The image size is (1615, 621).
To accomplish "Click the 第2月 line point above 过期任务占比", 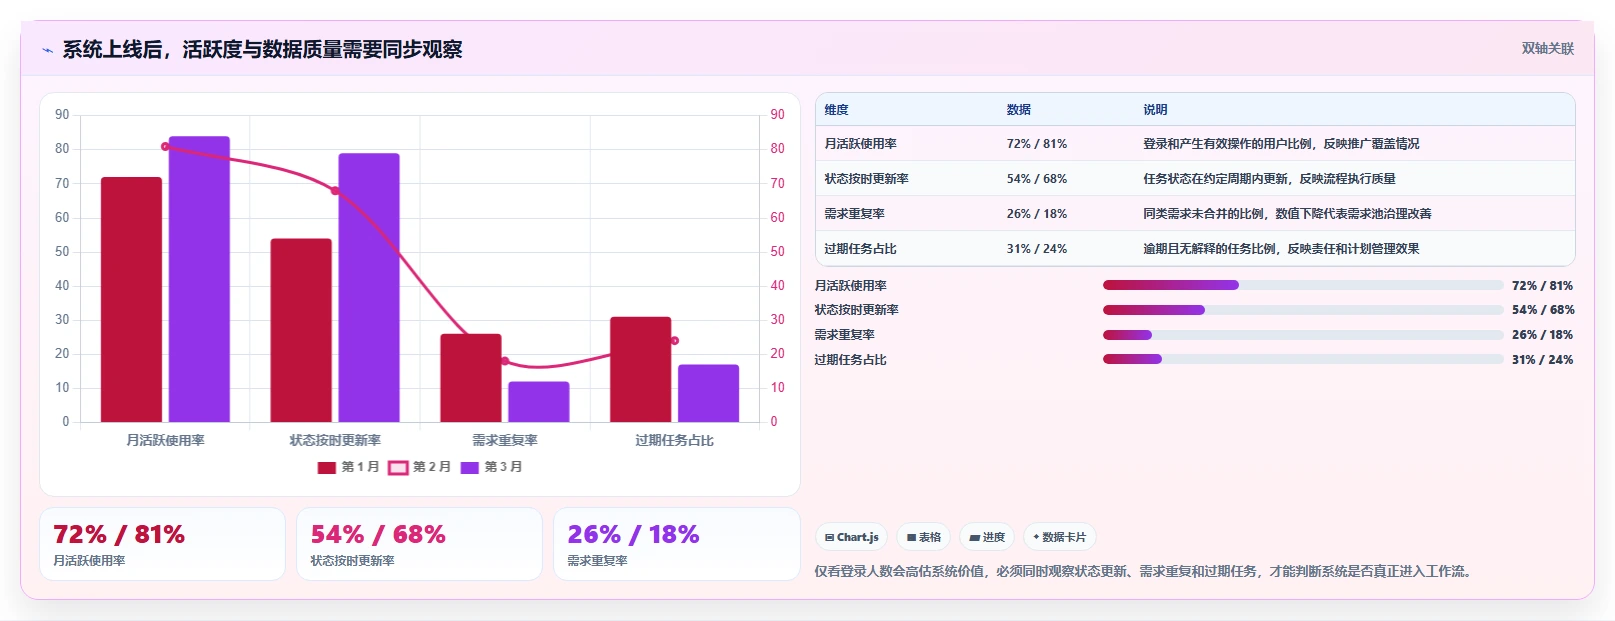I will (675, 341).
